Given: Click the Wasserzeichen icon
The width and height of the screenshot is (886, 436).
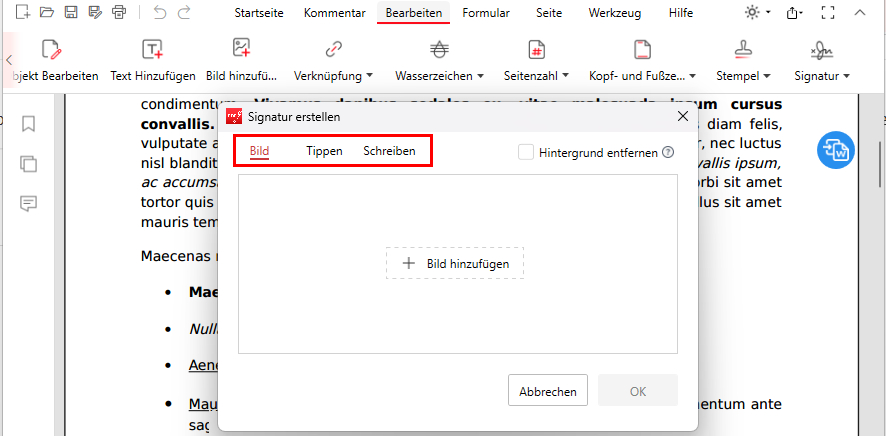Looking at the screenshot, I should pyautogui.click(x=439, y=50).
